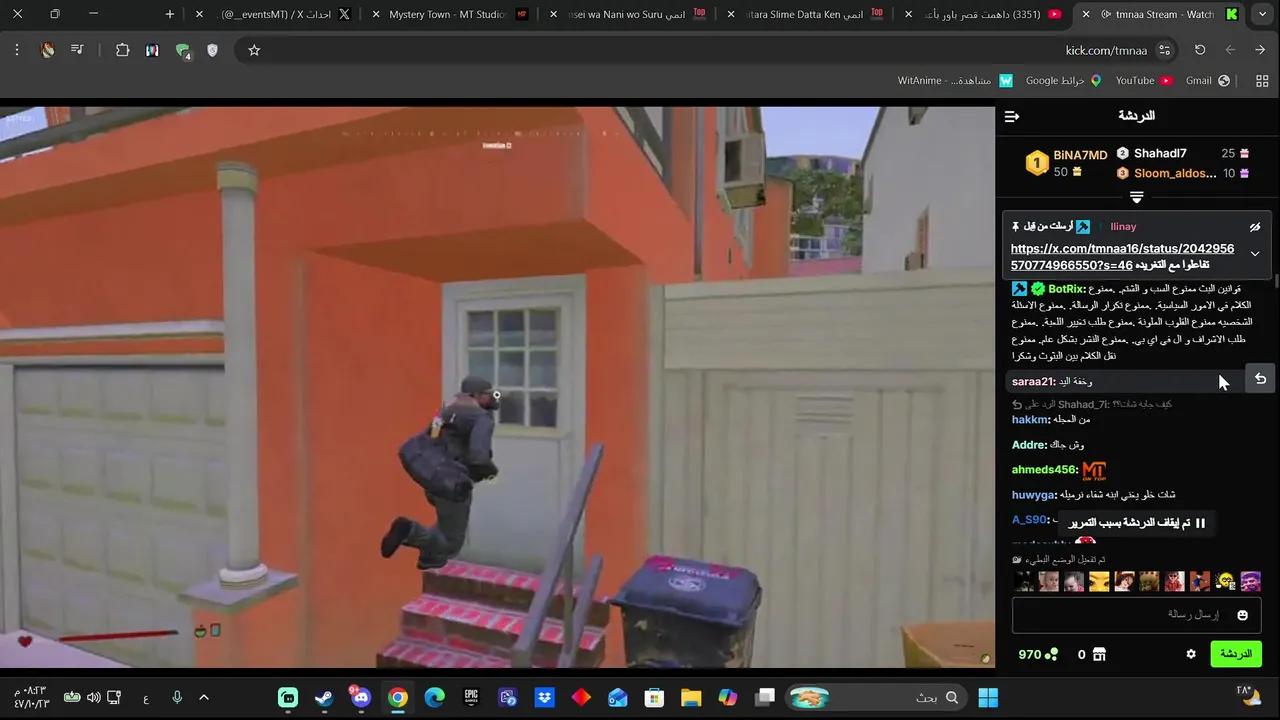Expand the gifters leaderboard handle
The height and width of the screenshot is (720, 1280).
tap(1136, 197)
